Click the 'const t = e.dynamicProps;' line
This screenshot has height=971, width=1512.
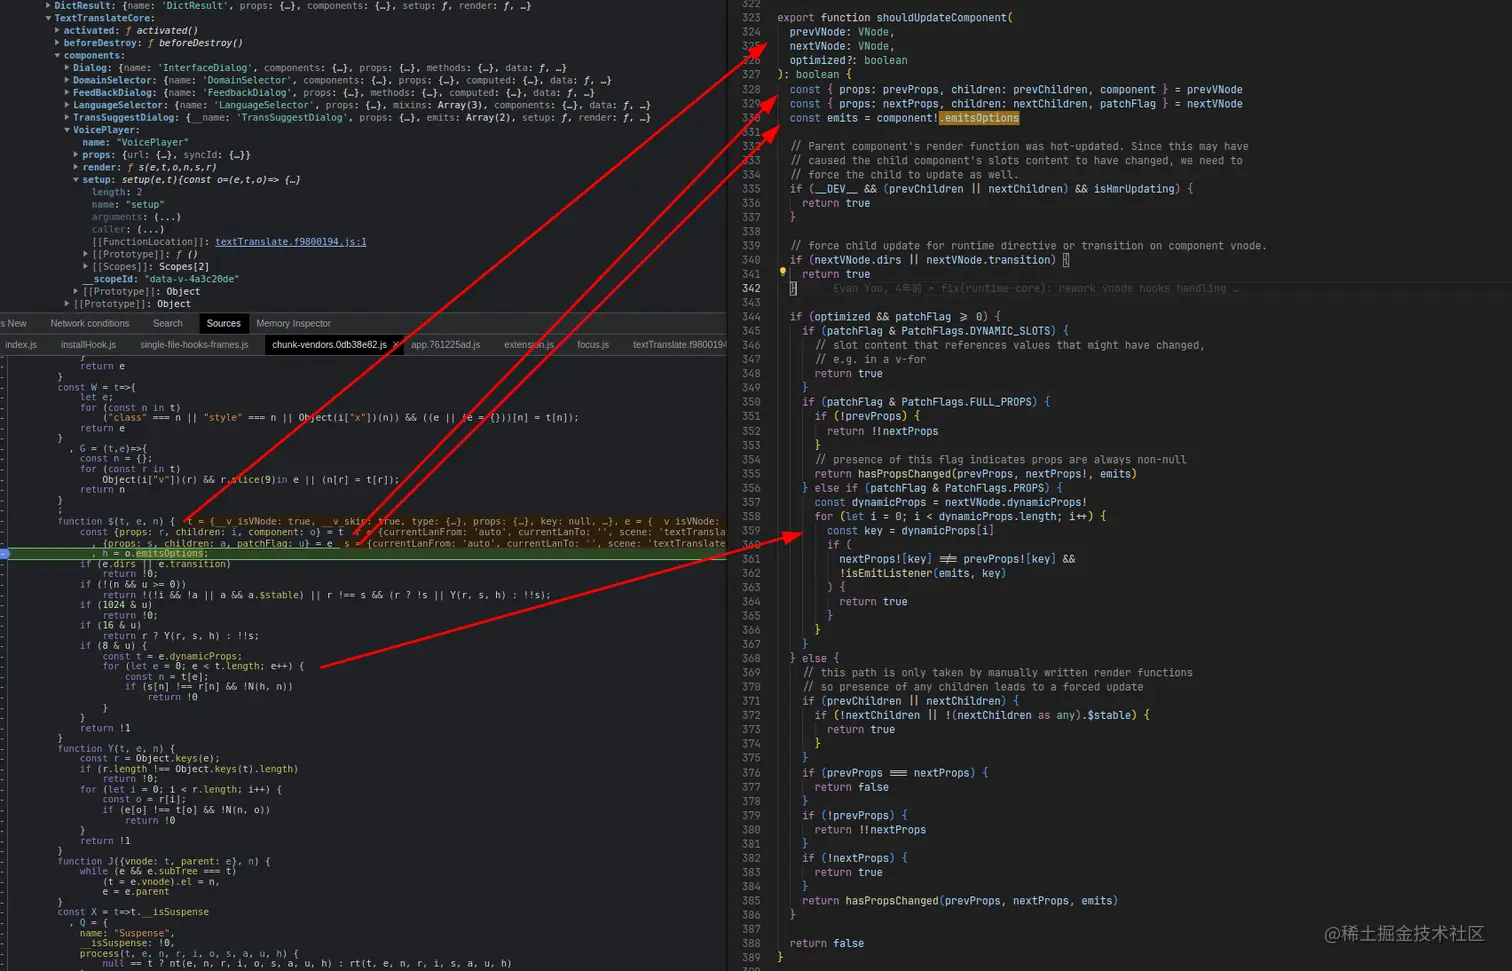[x=172, y=656]
